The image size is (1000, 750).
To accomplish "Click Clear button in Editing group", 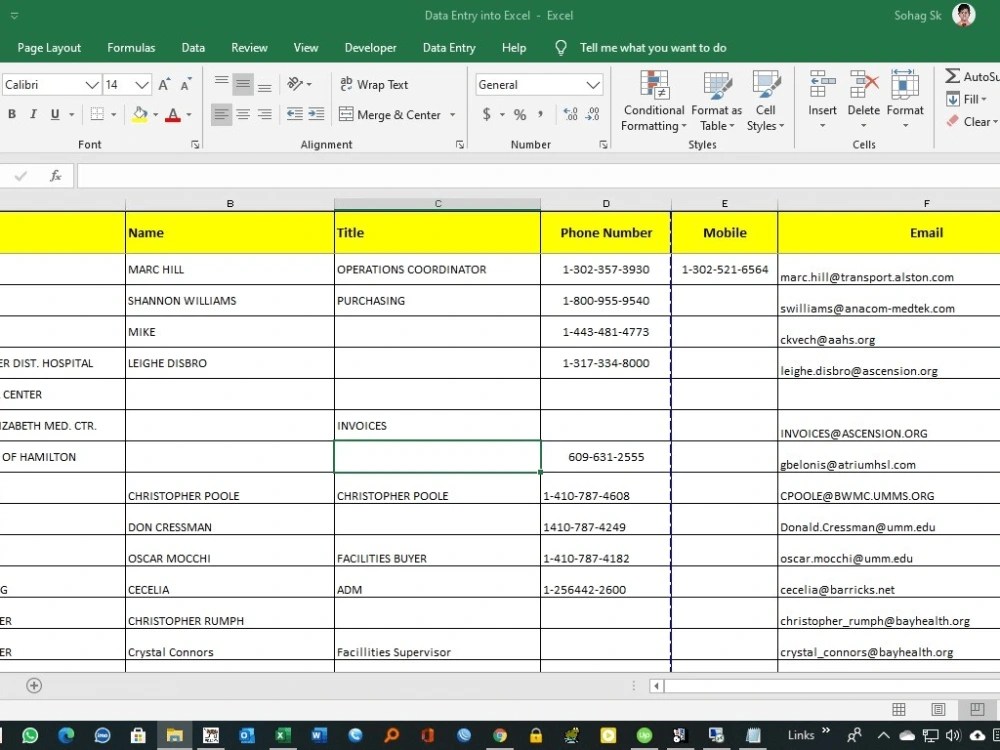I will [972, 121].
